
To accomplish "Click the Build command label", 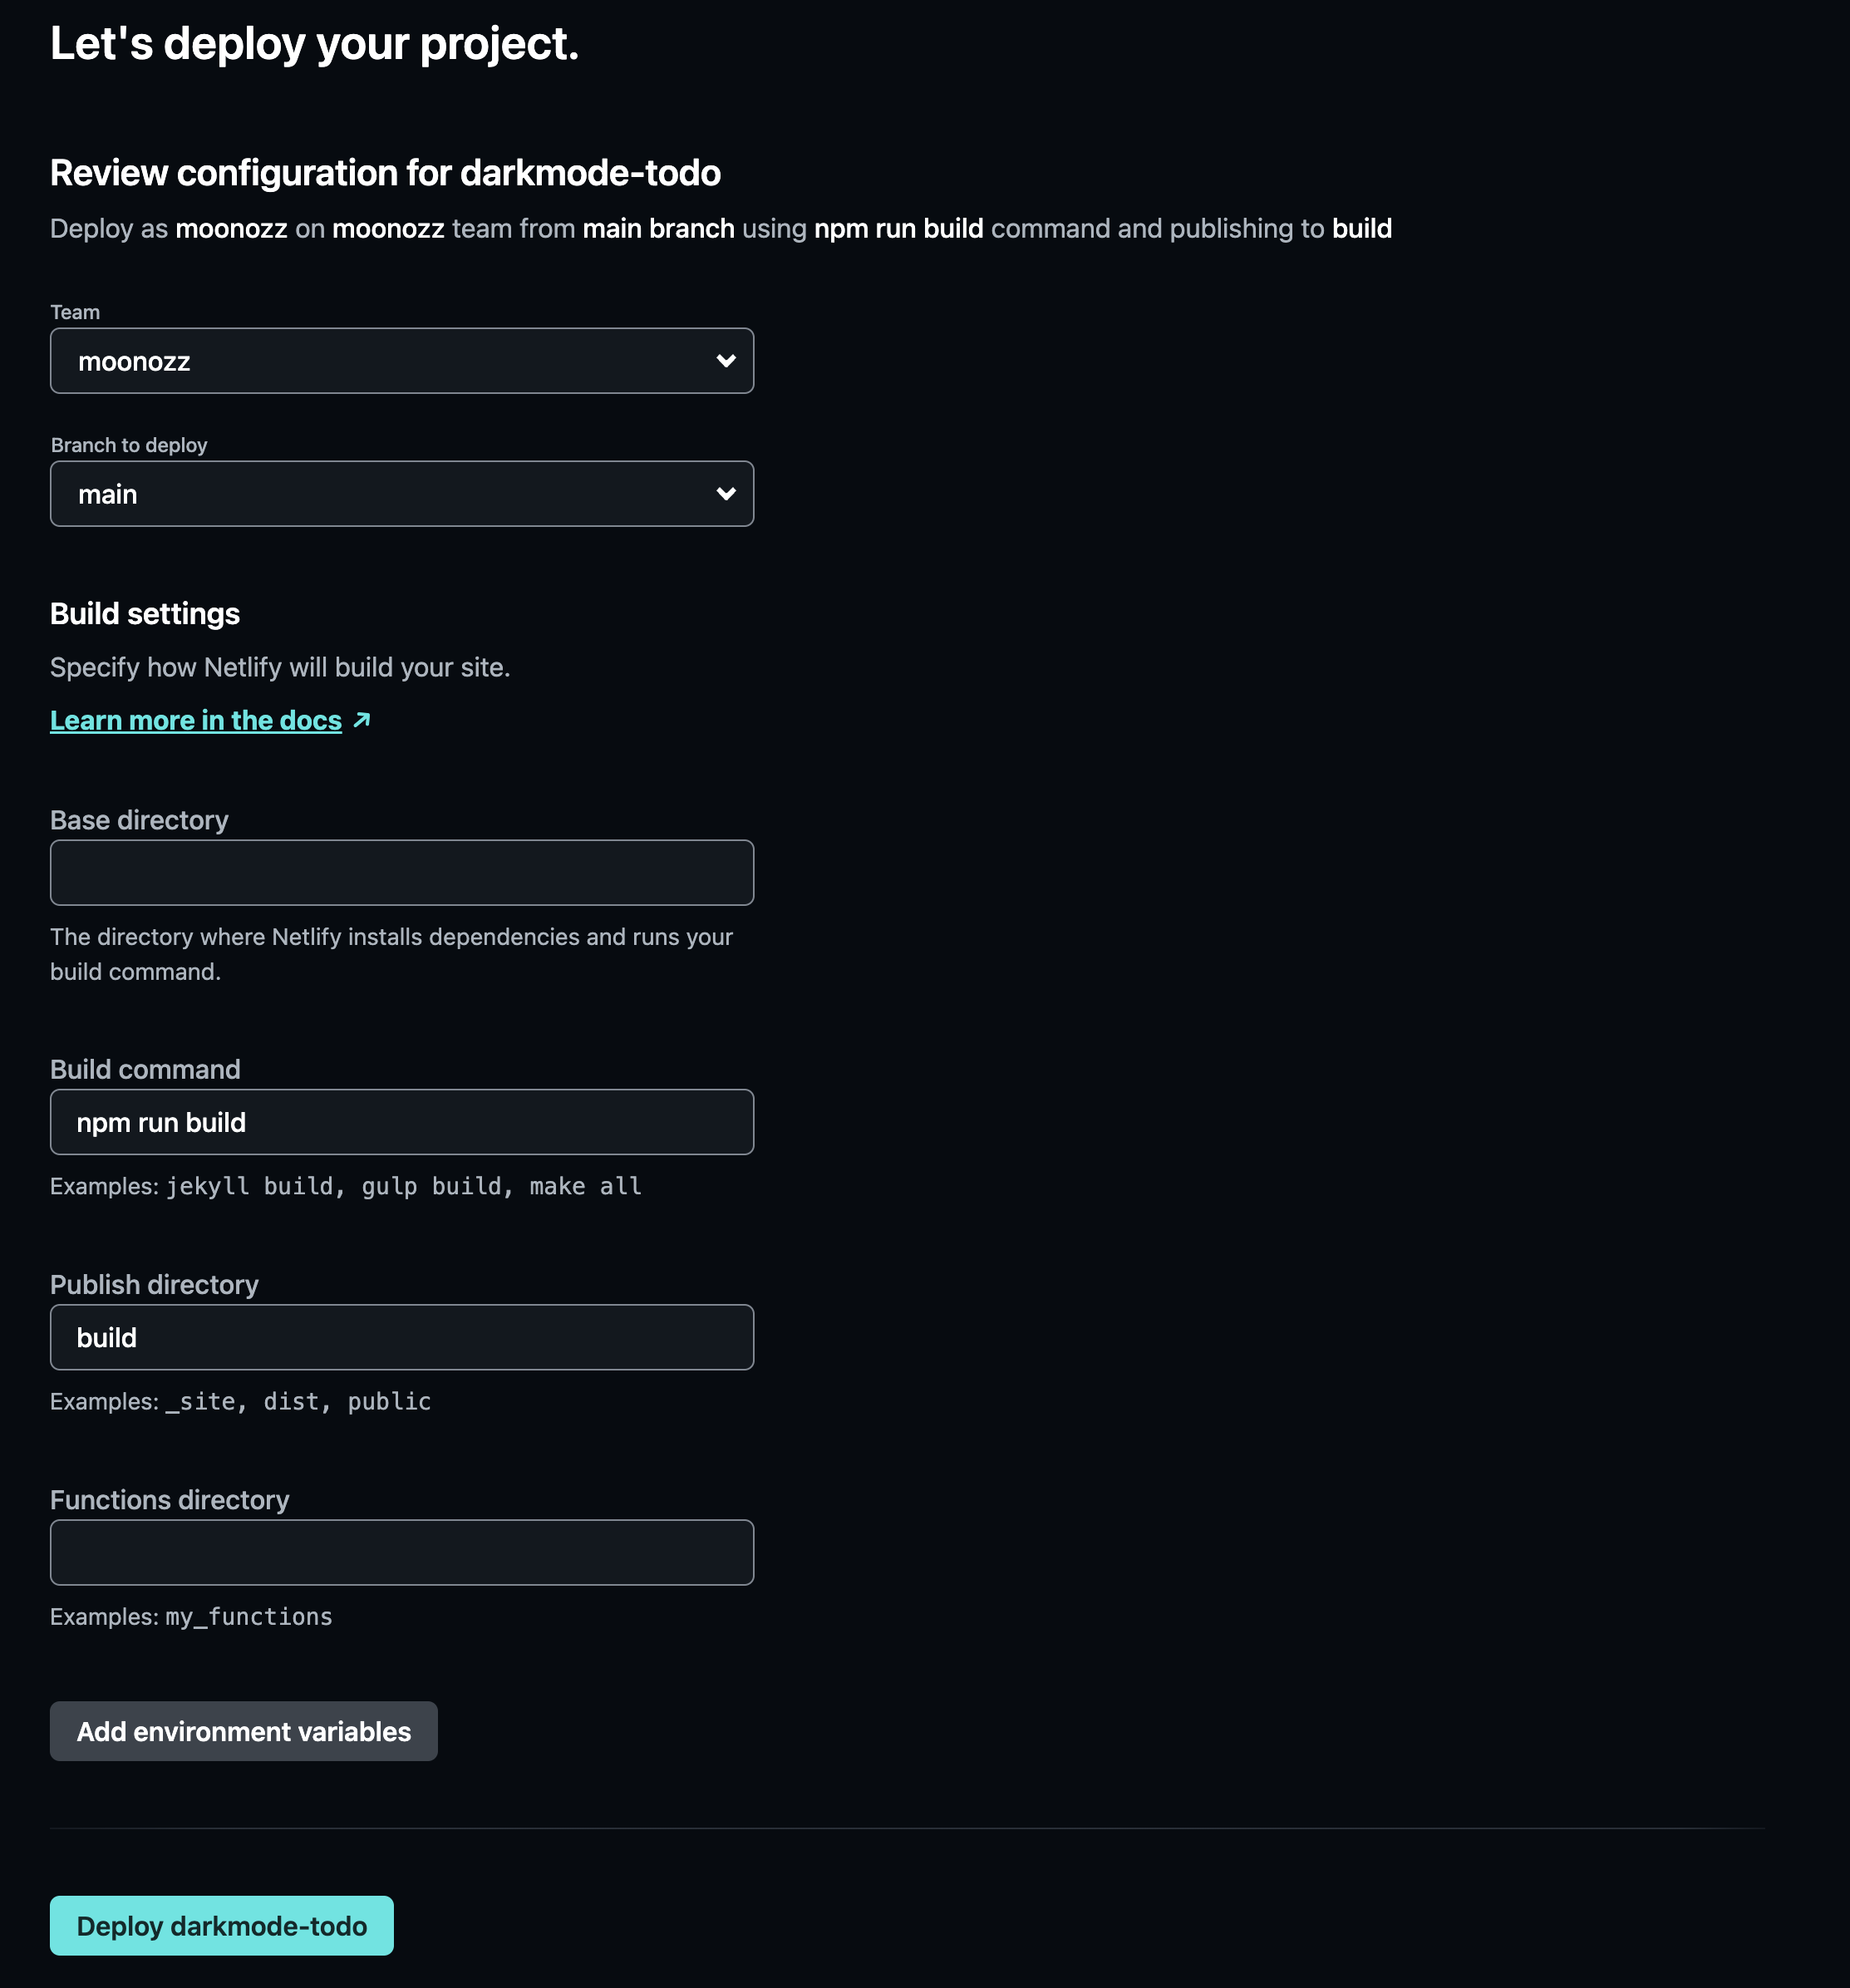I will pos(145,1069).
